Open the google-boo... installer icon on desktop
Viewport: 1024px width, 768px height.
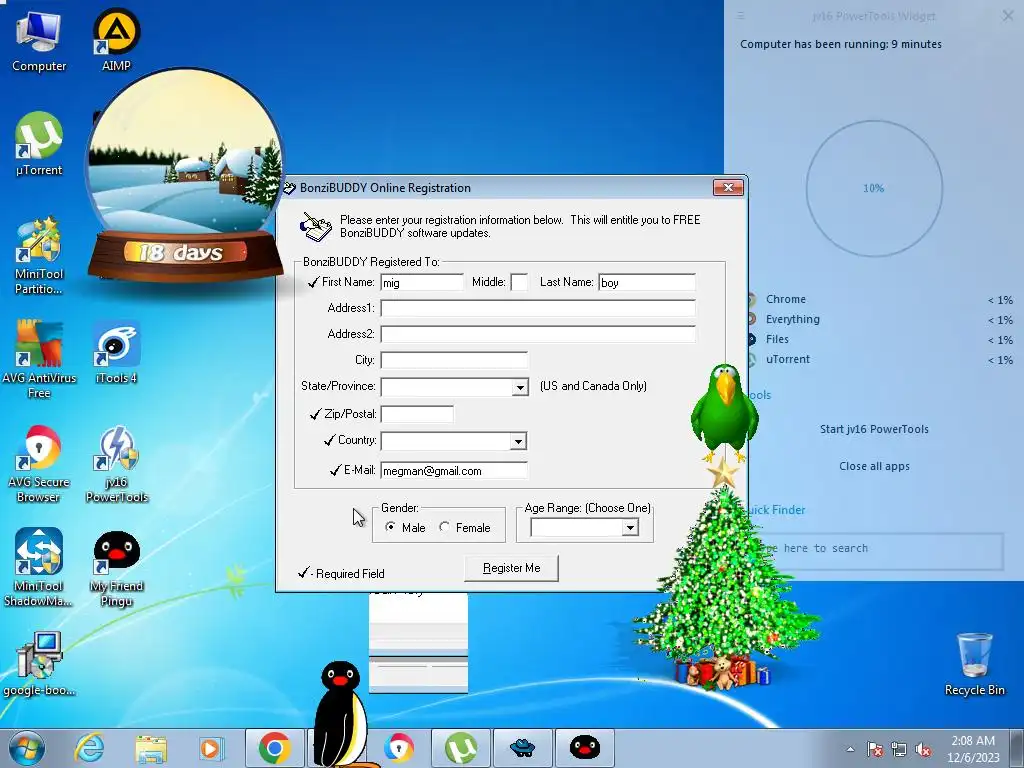point(39,664)
